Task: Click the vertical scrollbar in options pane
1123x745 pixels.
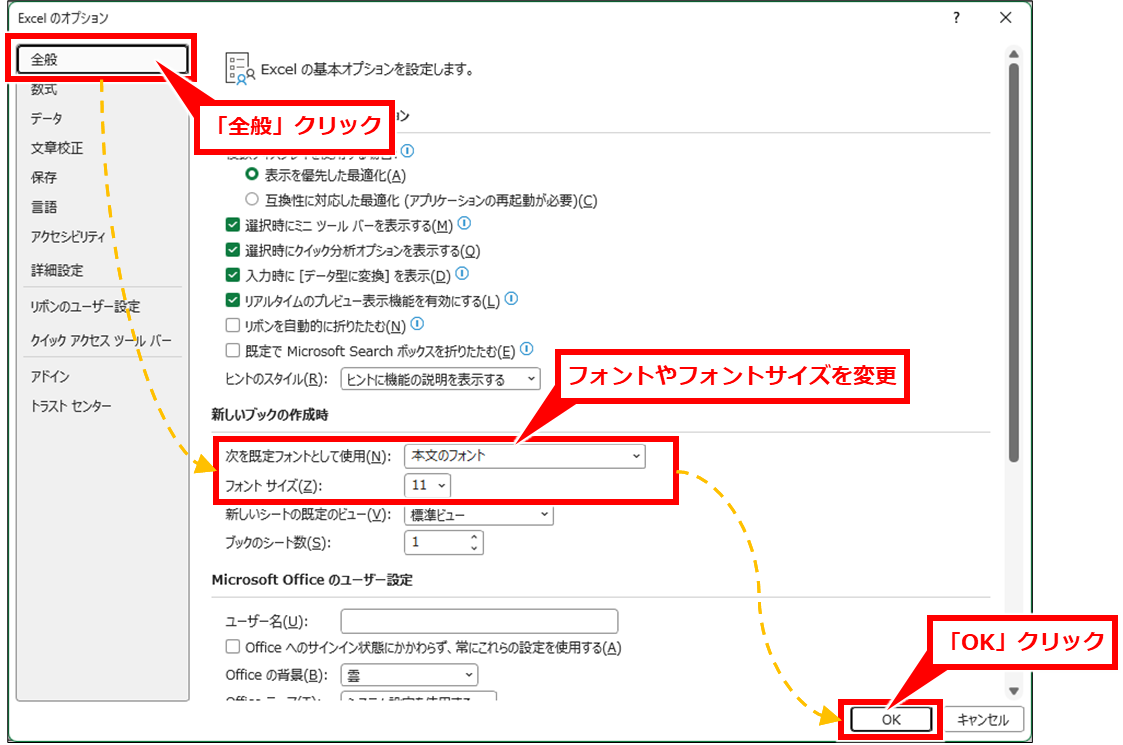Action: click(x=1013, y=260)
